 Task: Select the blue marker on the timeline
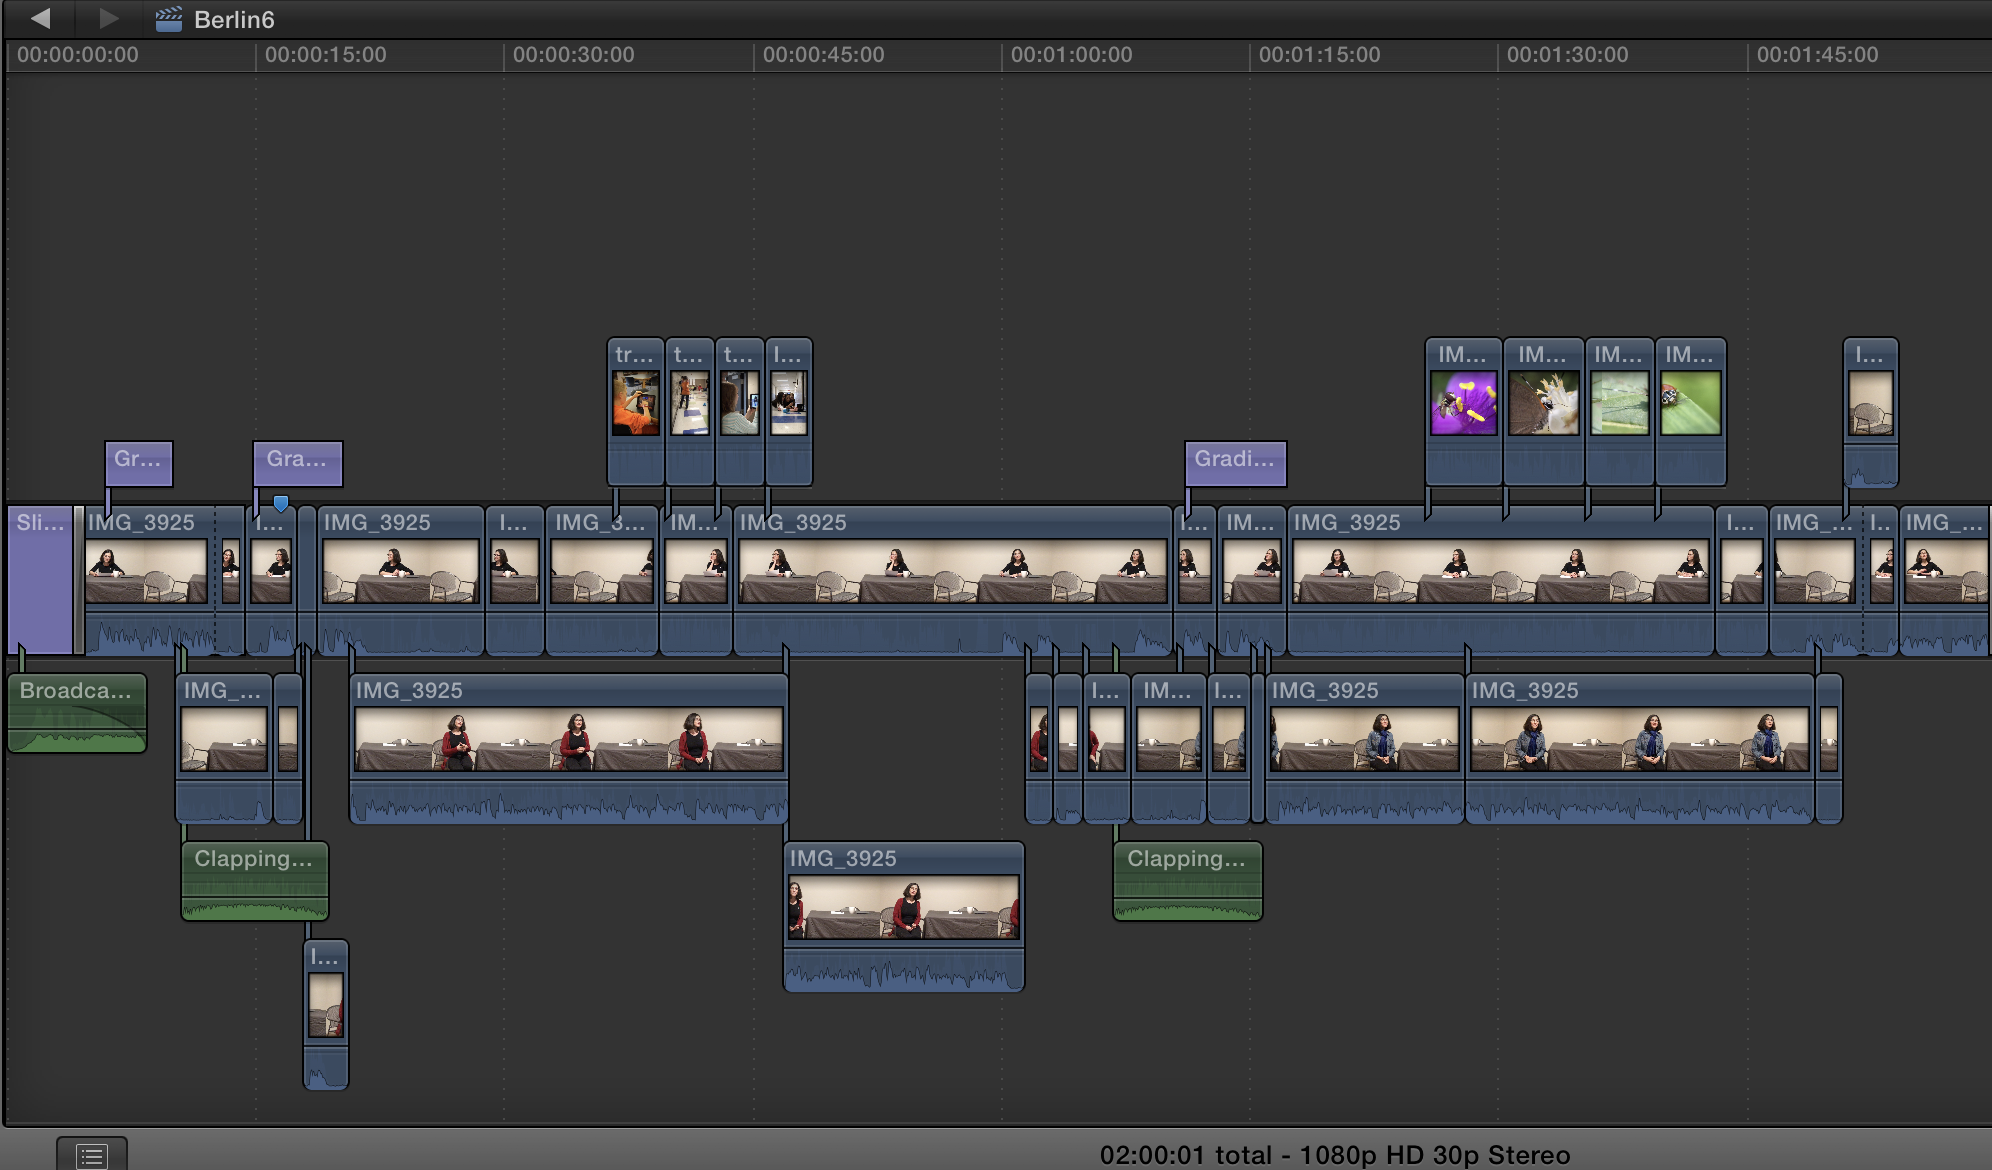(281, 503)
